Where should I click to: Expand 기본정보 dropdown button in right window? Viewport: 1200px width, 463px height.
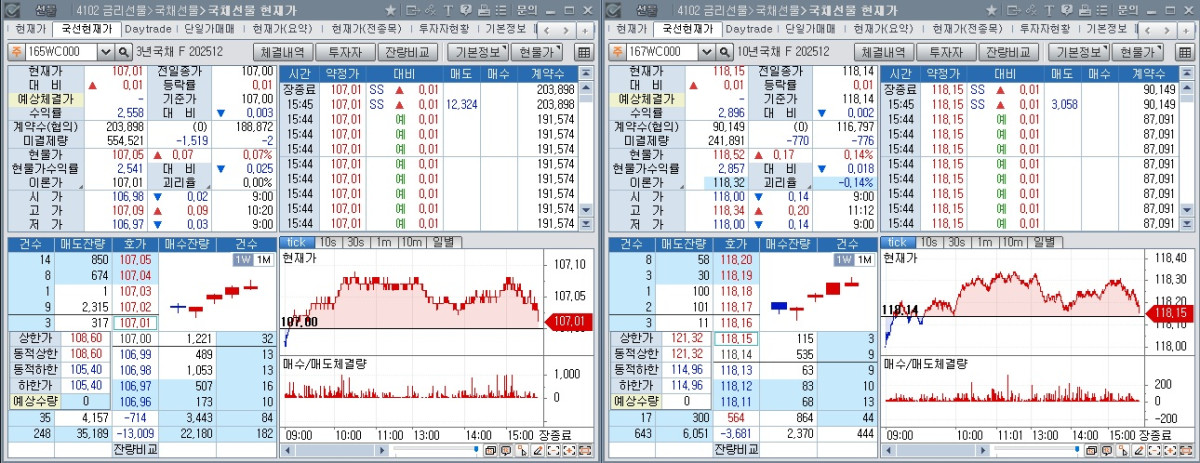coord(1079,52)
